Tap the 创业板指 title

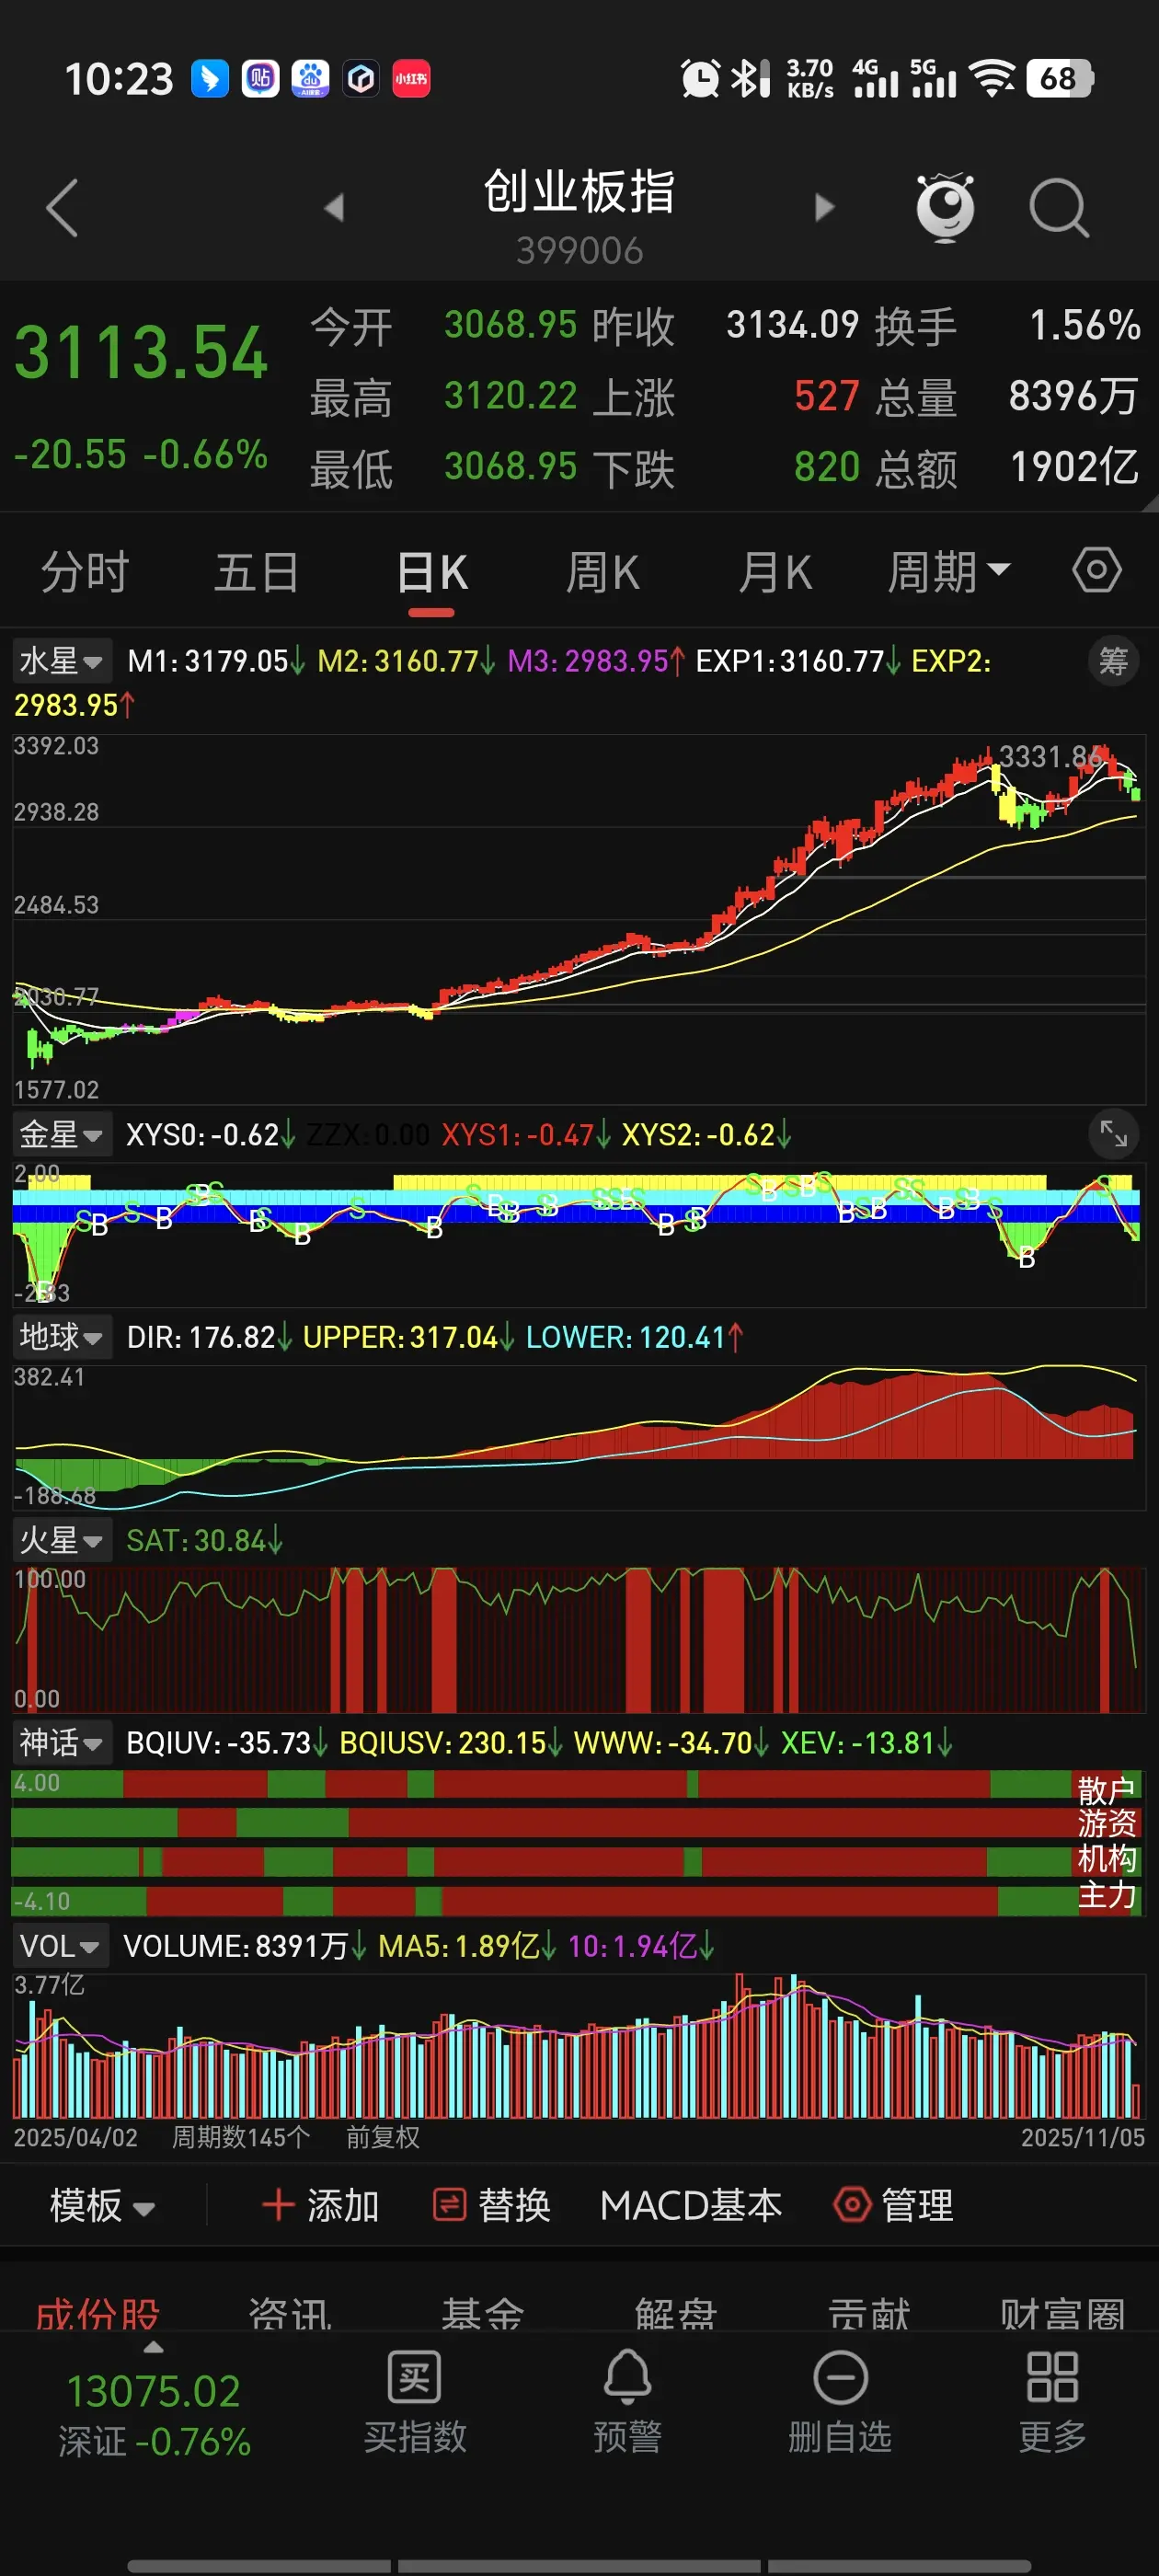(579, 192)
